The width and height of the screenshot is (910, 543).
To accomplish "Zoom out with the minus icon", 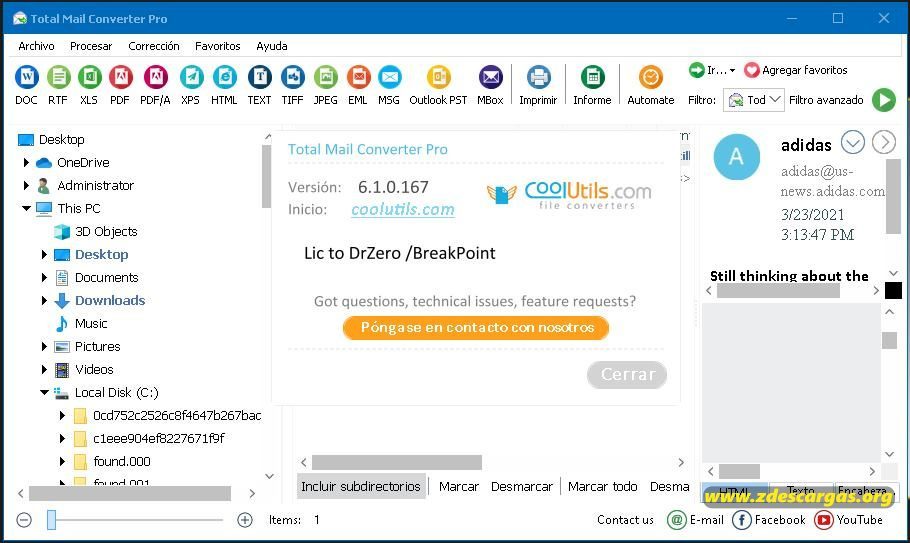I will click(x=24, y=520).
